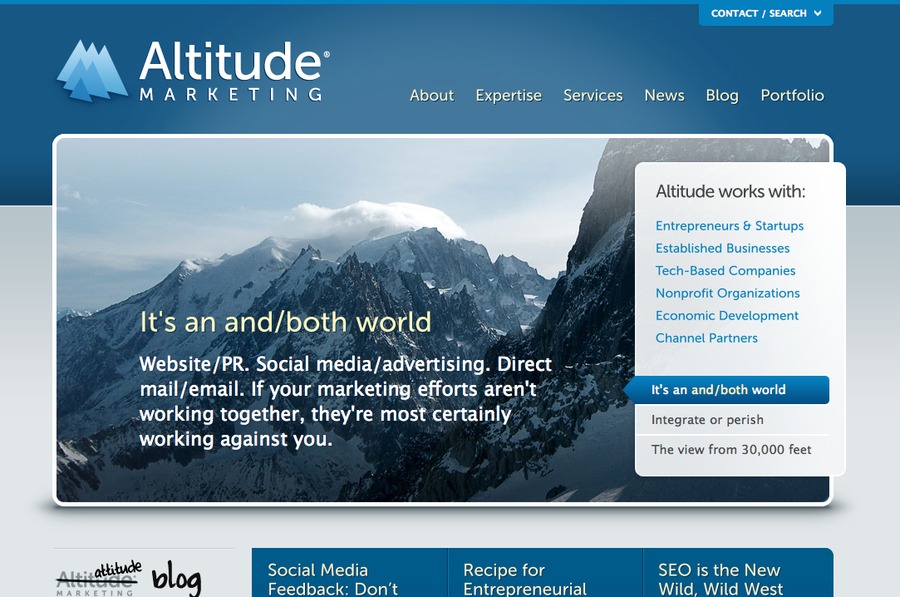Viewport: 900px width, 597px height.
Task: Open the Blog navigation link
Action: [722, 95]
